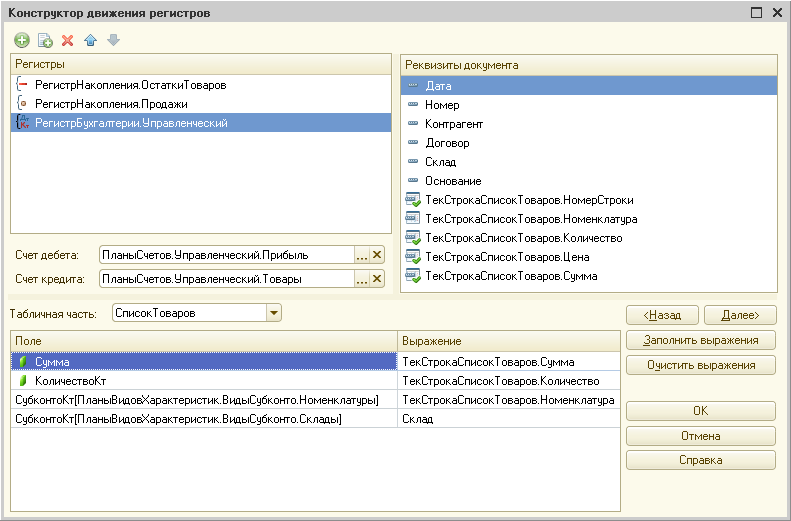The height and width of the screenshot is (521, 791).
Task: Click the Copy register toolbar icon
Action: [44, 40]
